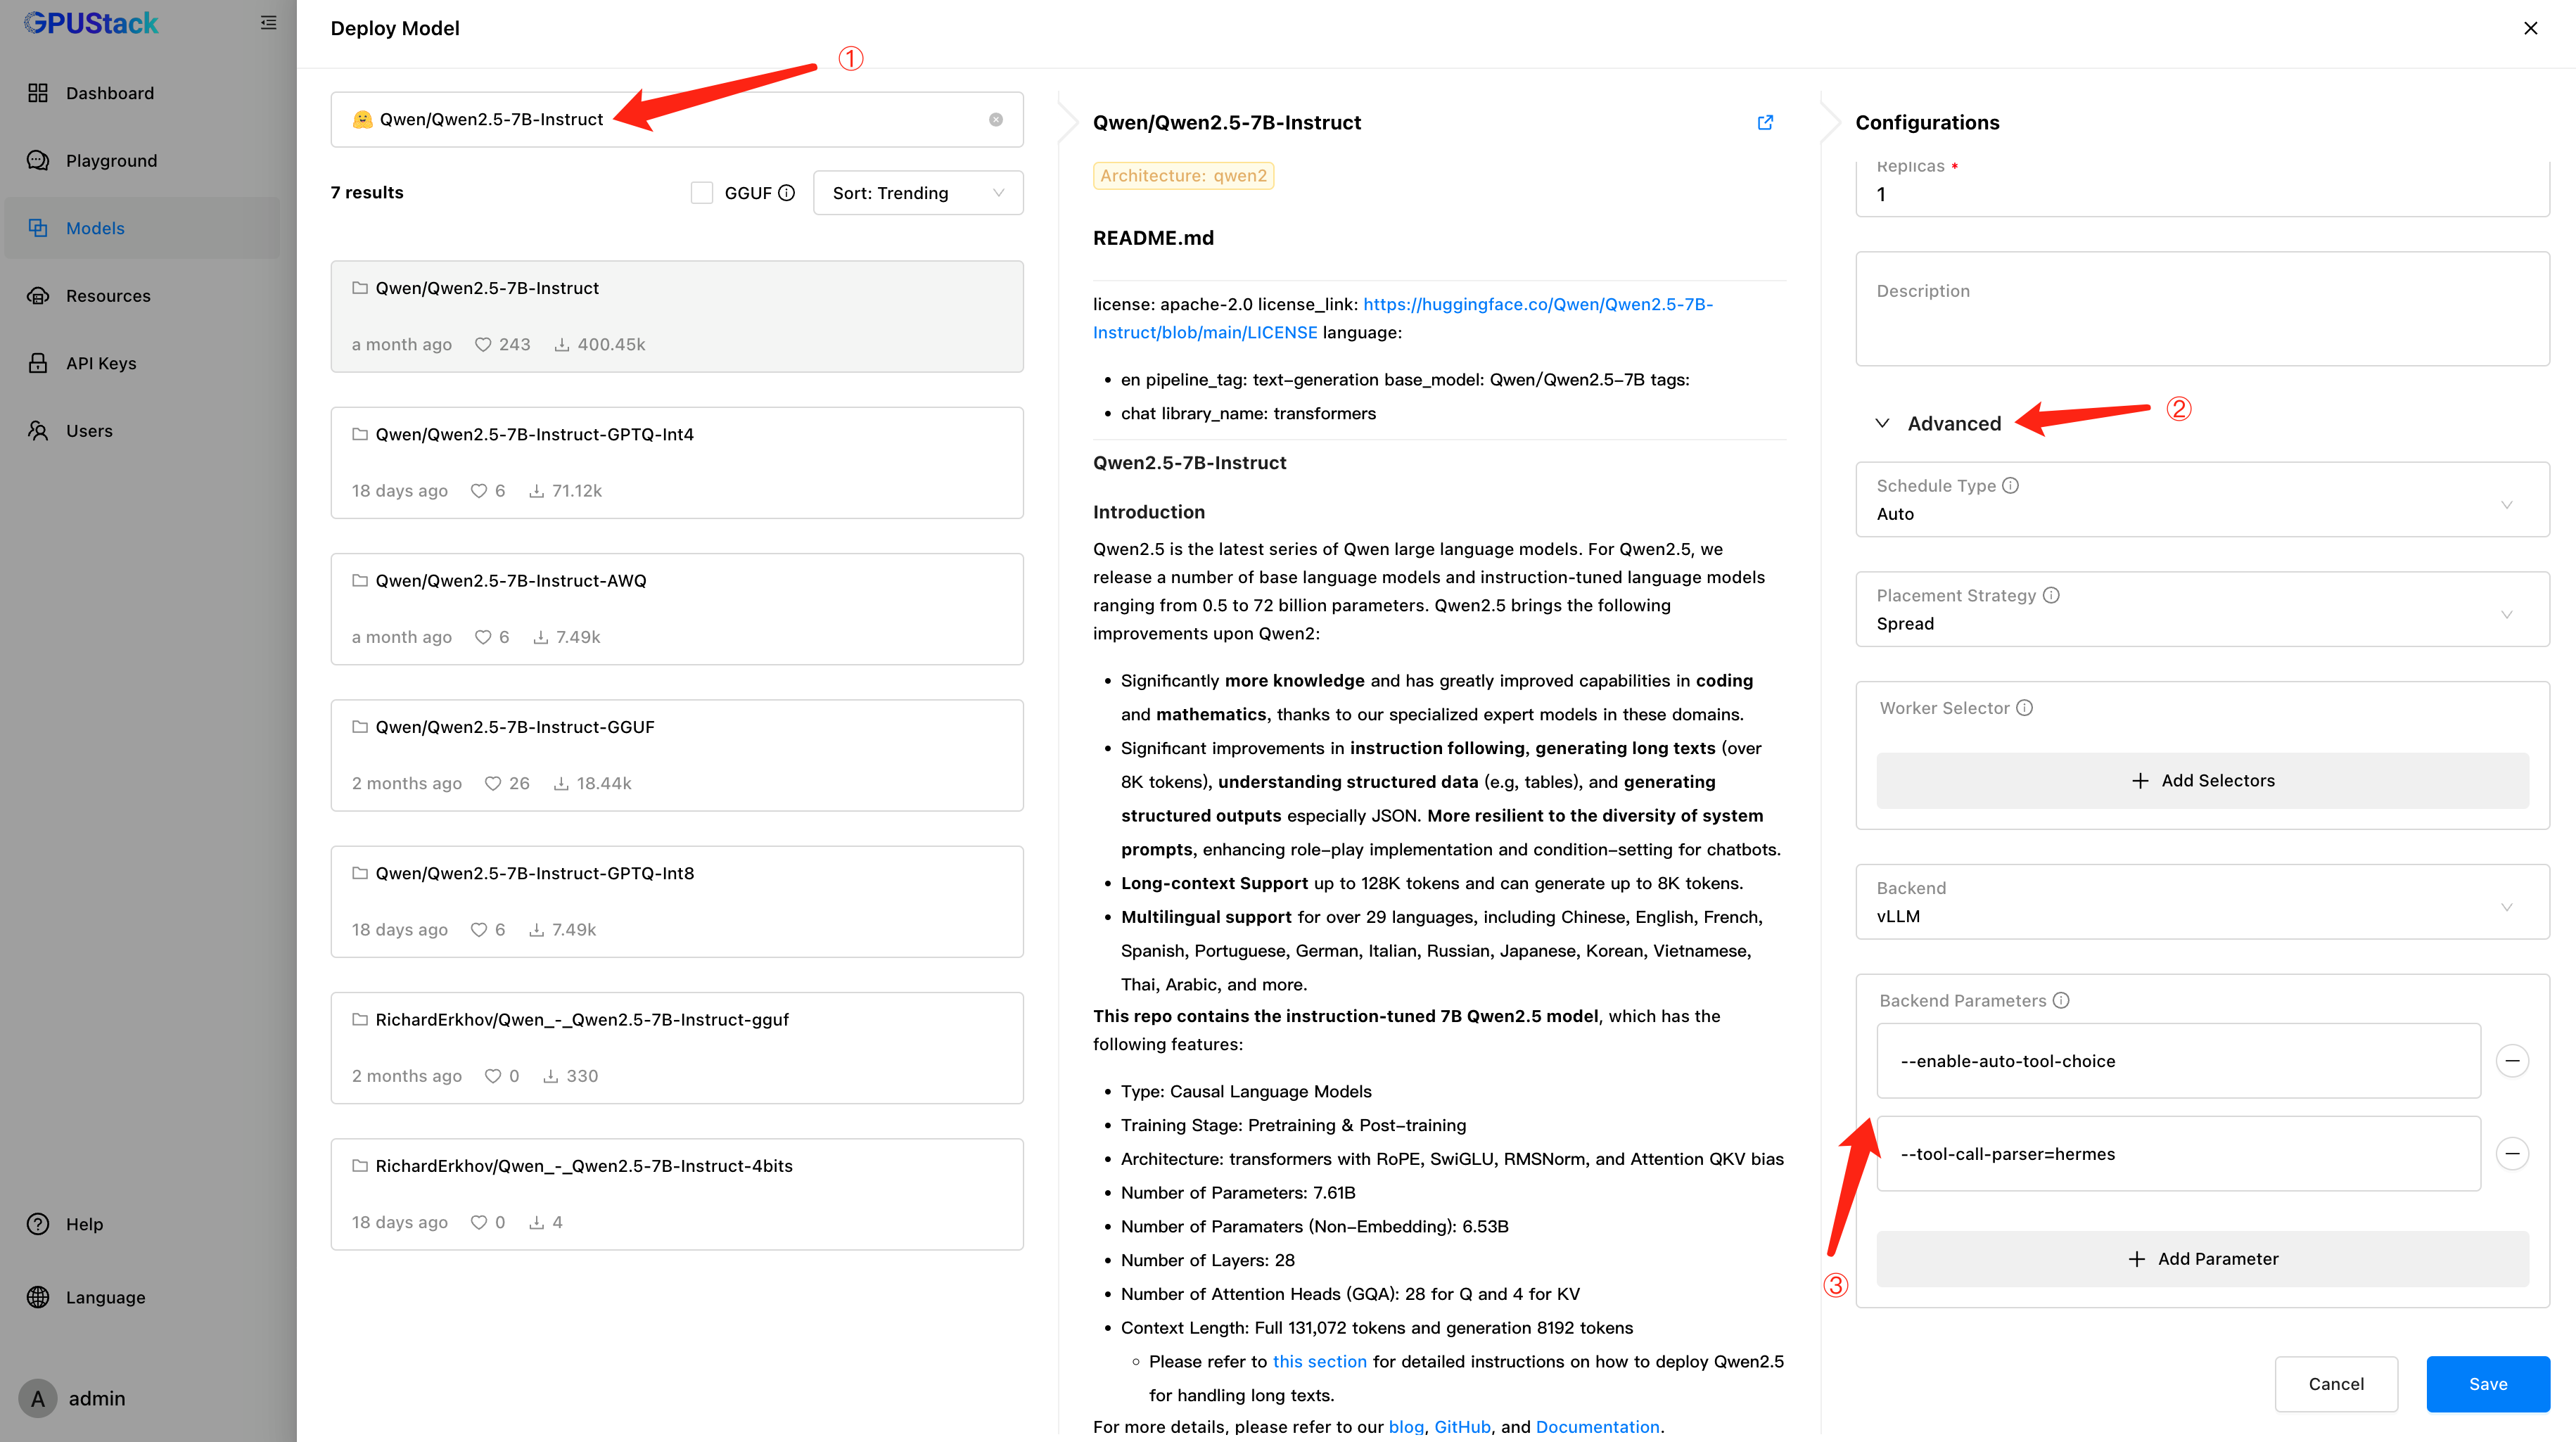Open the Backend dropdown
Screen dimensions: 2576x1442
point(2202,902)
